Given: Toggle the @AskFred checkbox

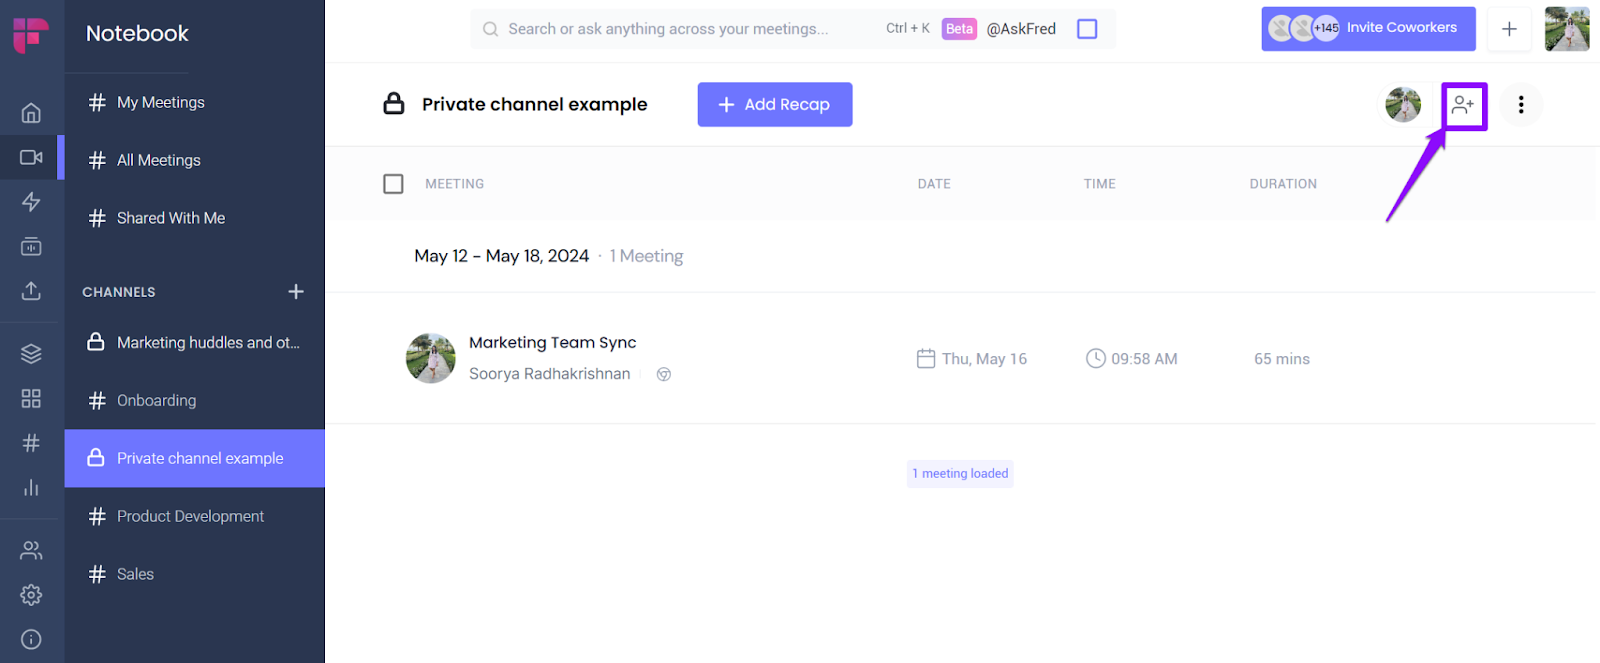Looking at the screenshot, I should pyautogui.click(x=1087, y=29).
